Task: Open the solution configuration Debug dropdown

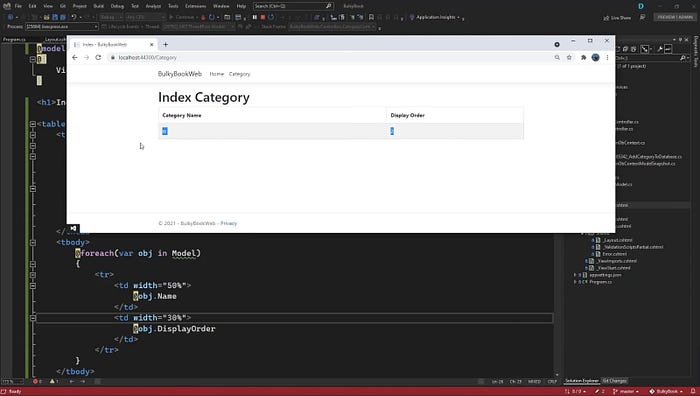Action: (x=110, y=17)
